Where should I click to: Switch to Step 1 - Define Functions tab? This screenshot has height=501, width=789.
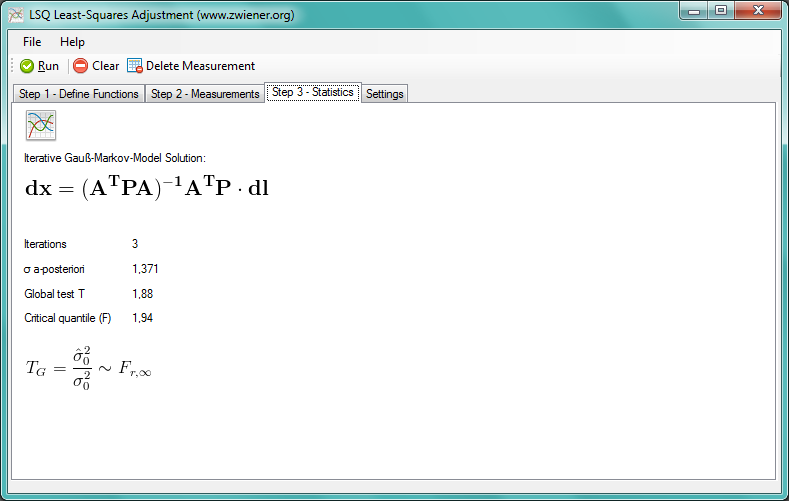click(79, 94)
